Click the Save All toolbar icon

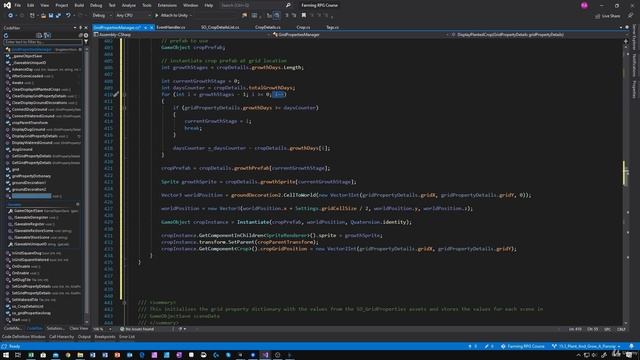point(58,16)
